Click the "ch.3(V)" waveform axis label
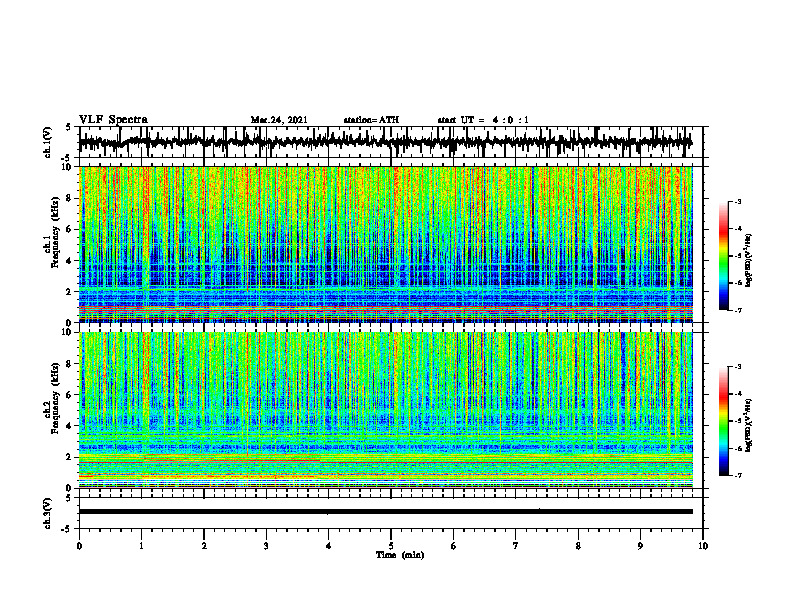 48,513
